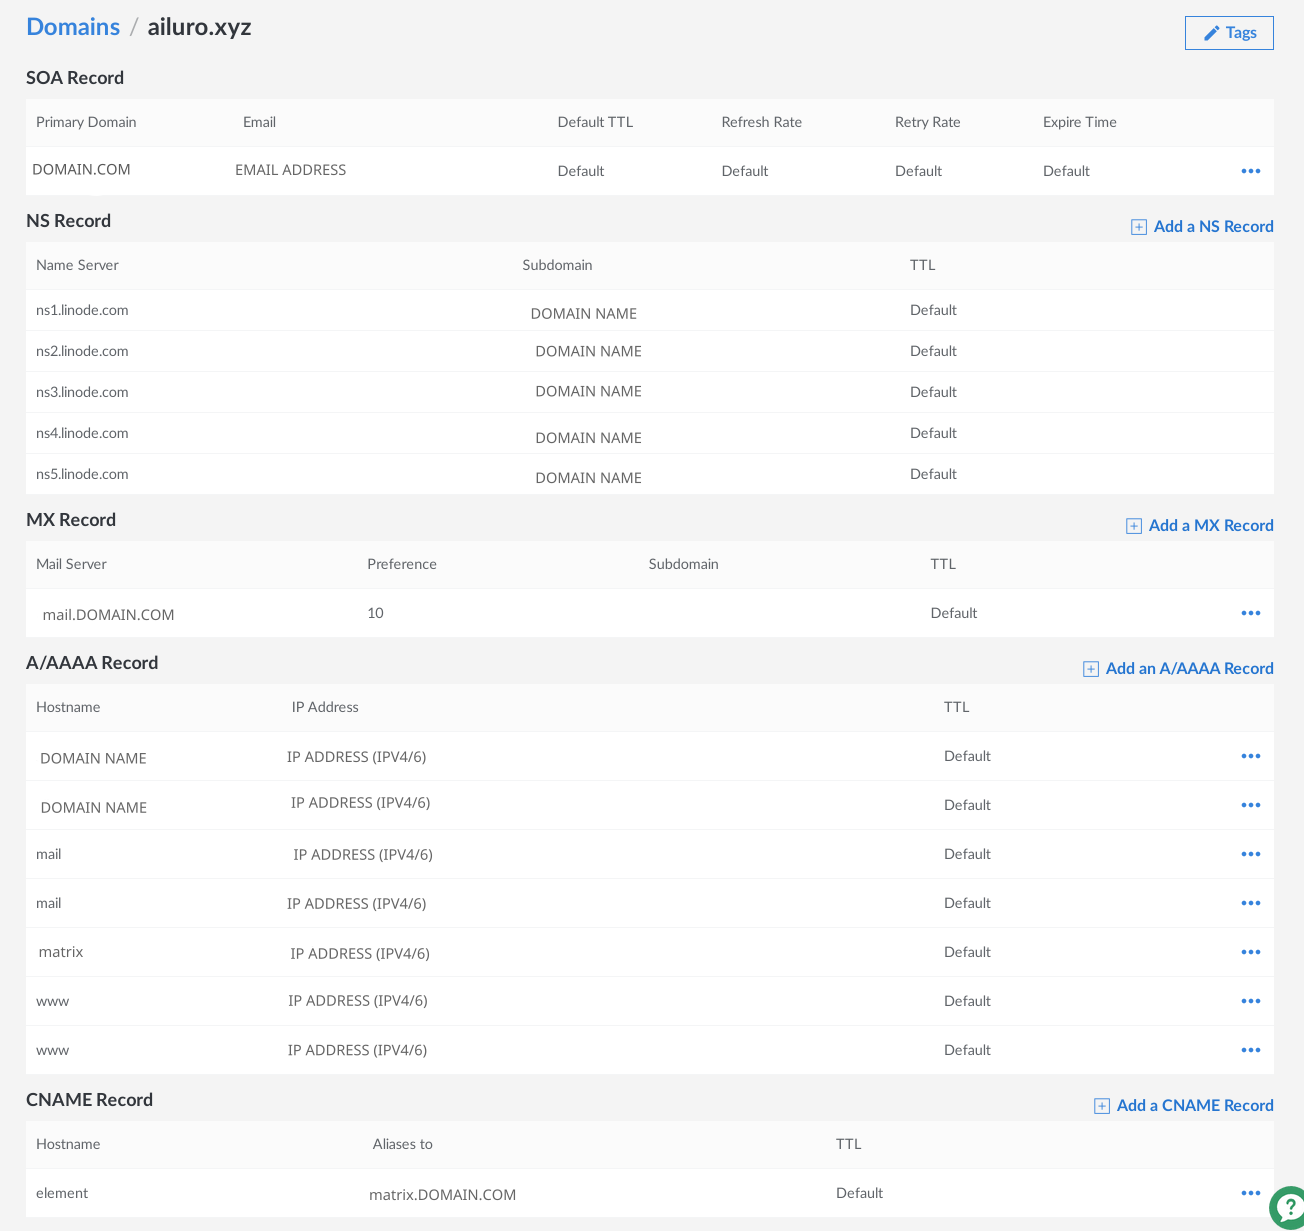
Task: Click the MX preference value 10
Action: [x=376, y=613]
